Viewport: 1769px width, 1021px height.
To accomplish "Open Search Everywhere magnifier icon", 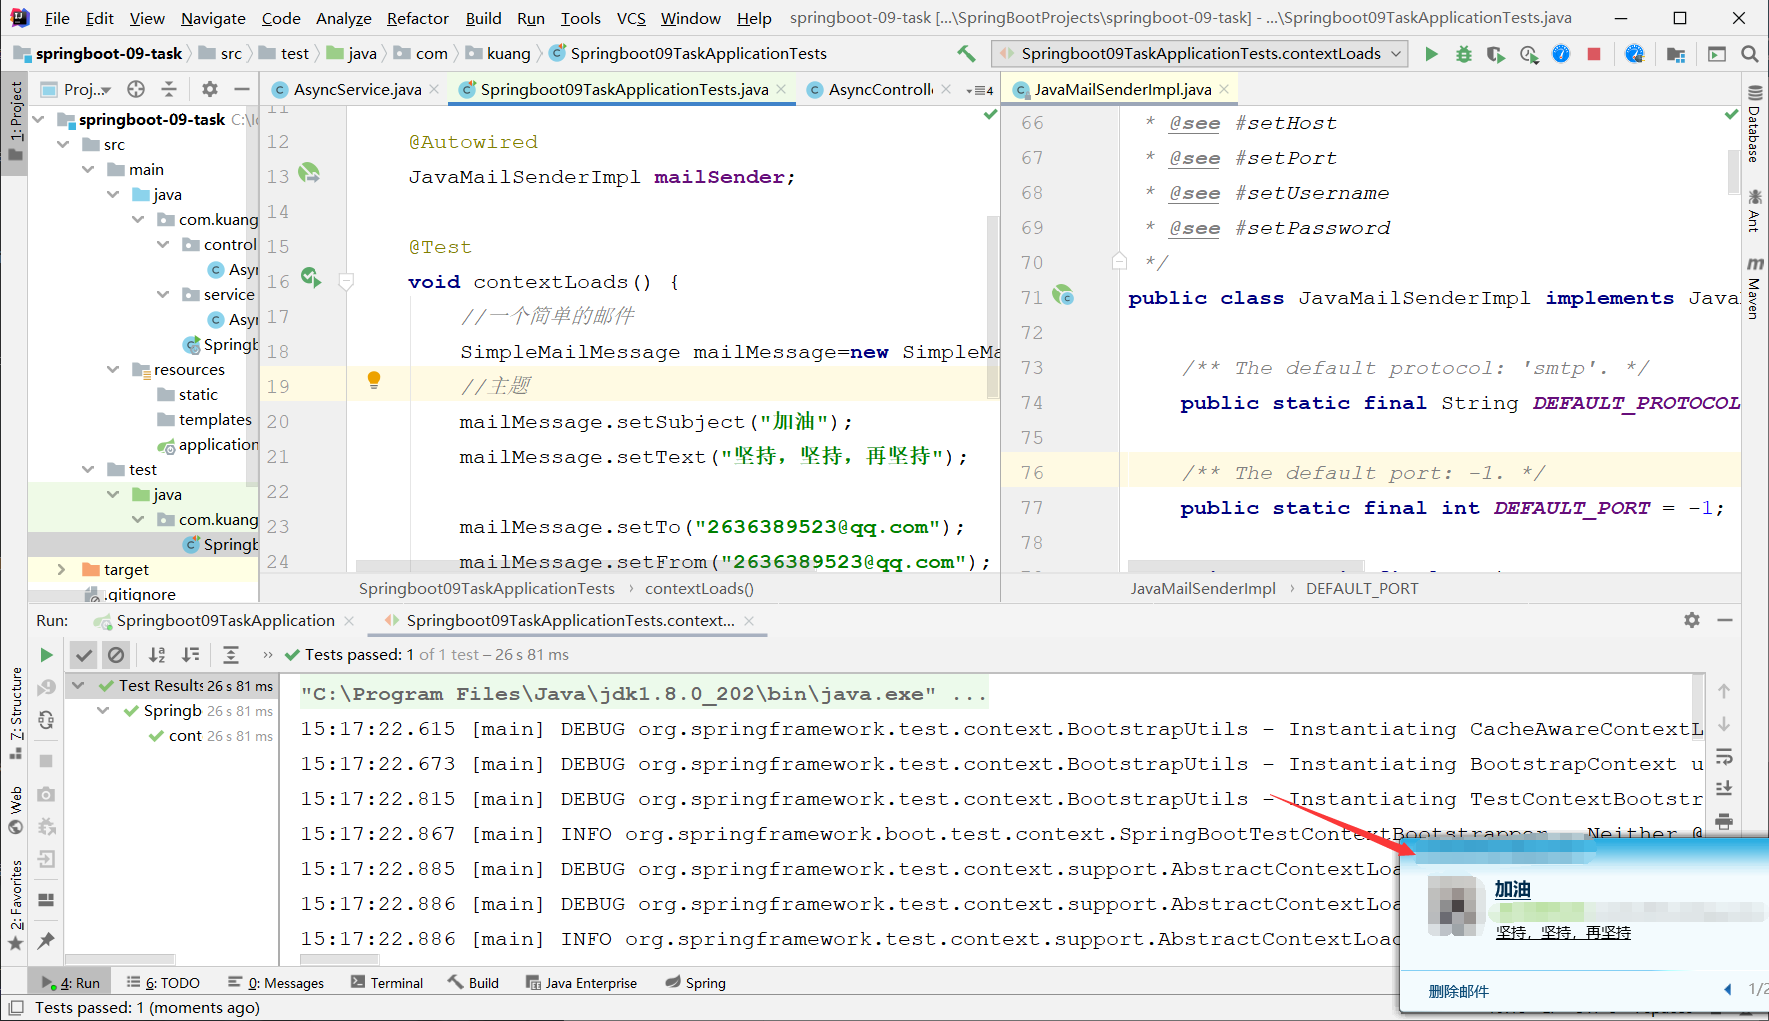I will pyautogui.click(x=1749, y=54).
